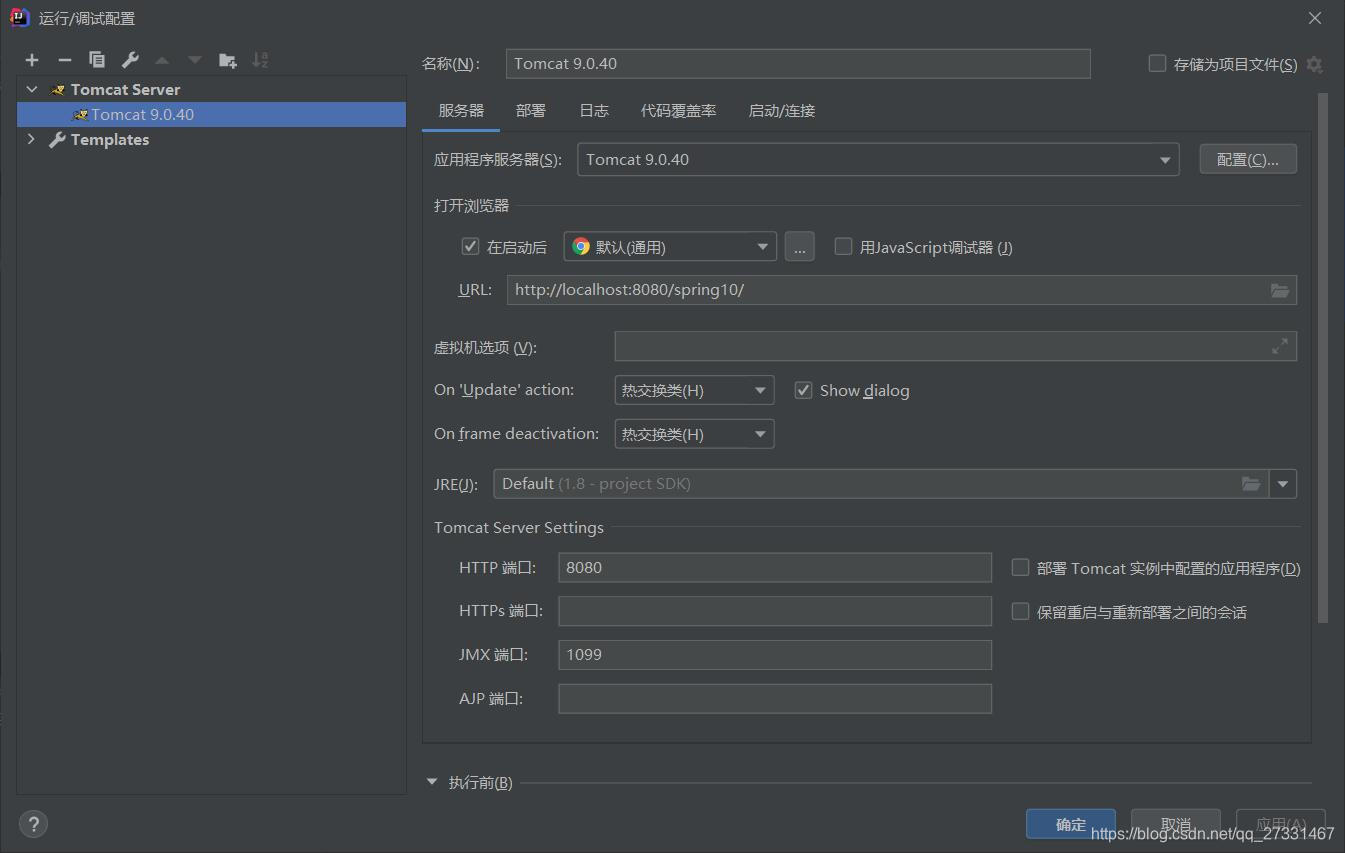The height and width of the screenshot is (853, 1345).
Task: Click the browser ellipsis button
Action: [799, 247]
